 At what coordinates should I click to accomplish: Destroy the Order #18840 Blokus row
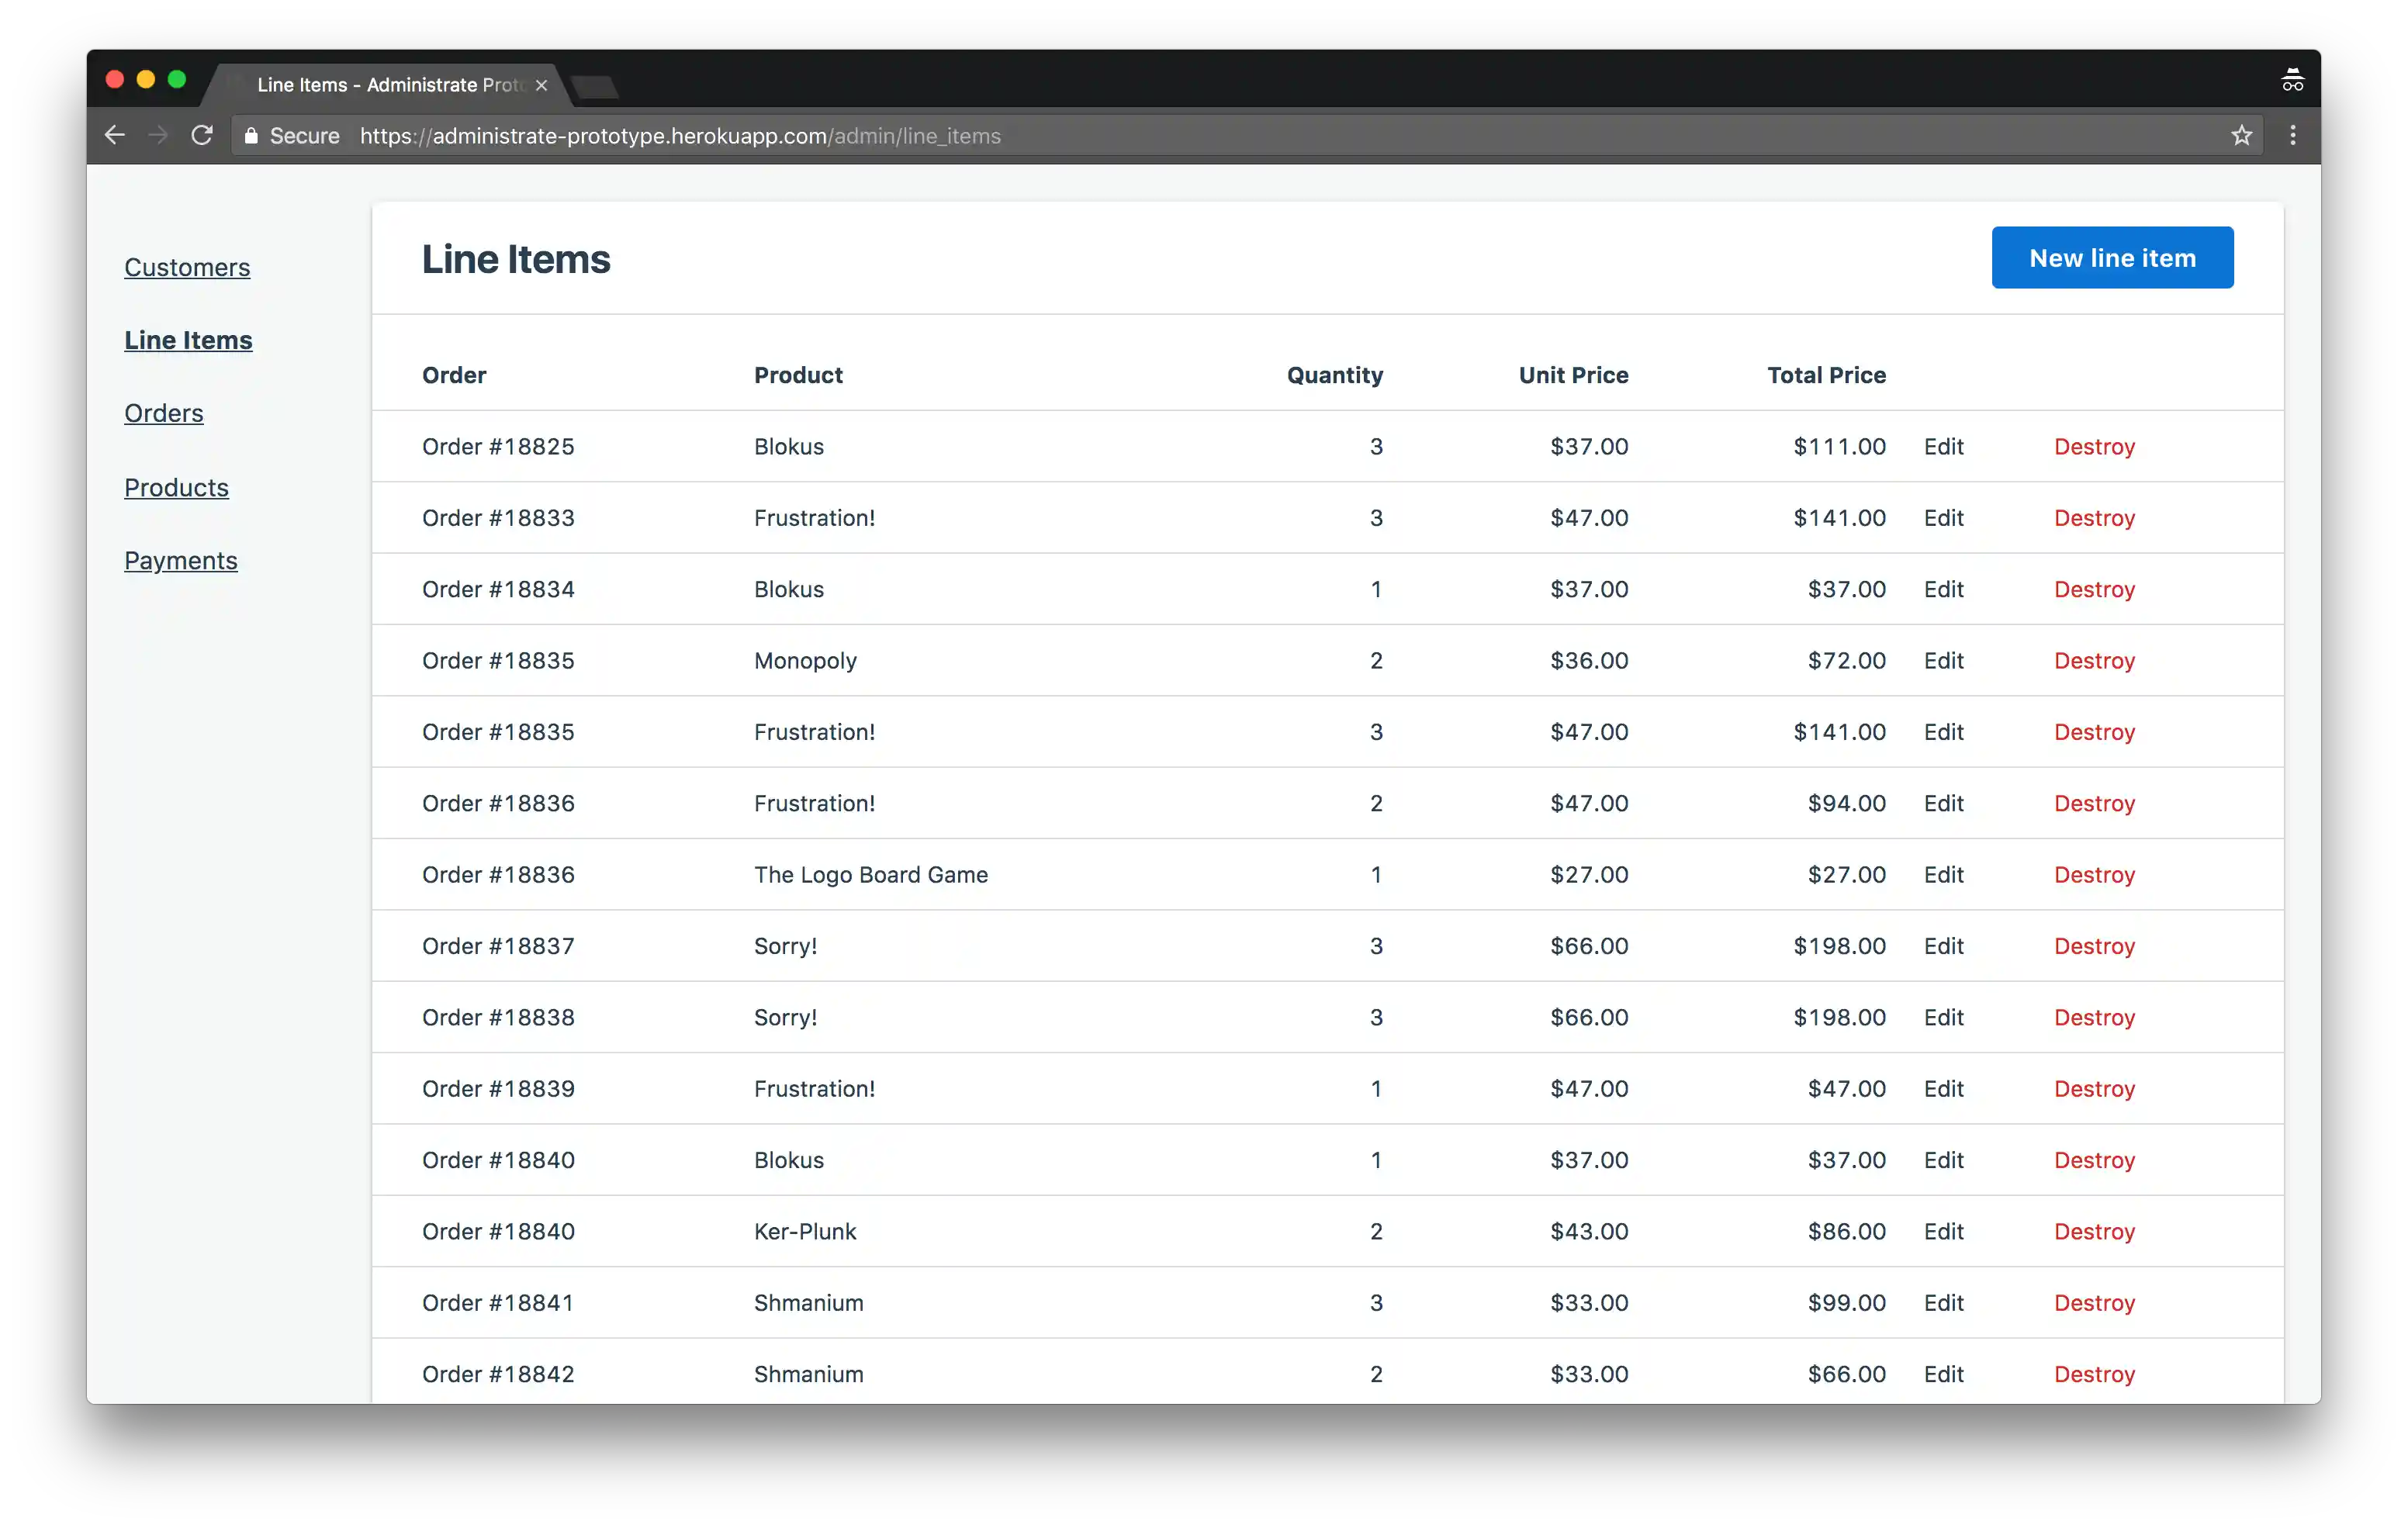(x=2094, y=1160)
